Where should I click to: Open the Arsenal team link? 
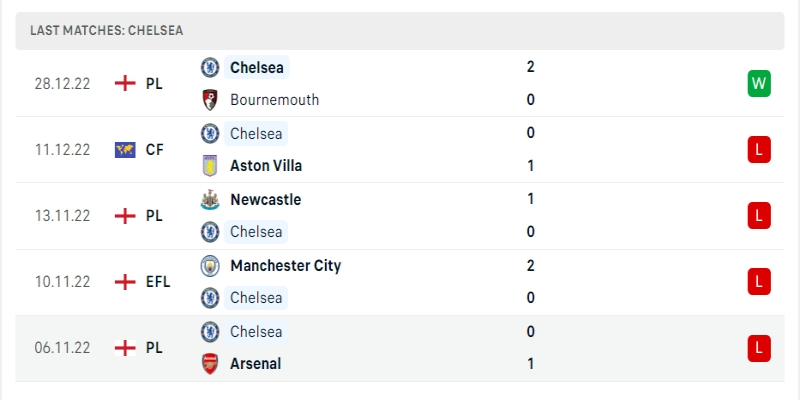point(255,364)
